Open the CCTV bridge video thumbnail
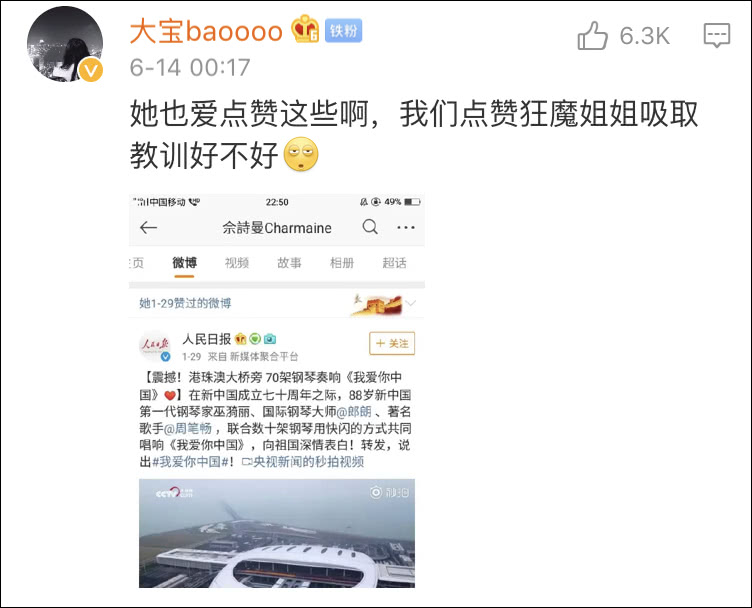This screenshot has height=608, width=752. click(x=277, y=533)
